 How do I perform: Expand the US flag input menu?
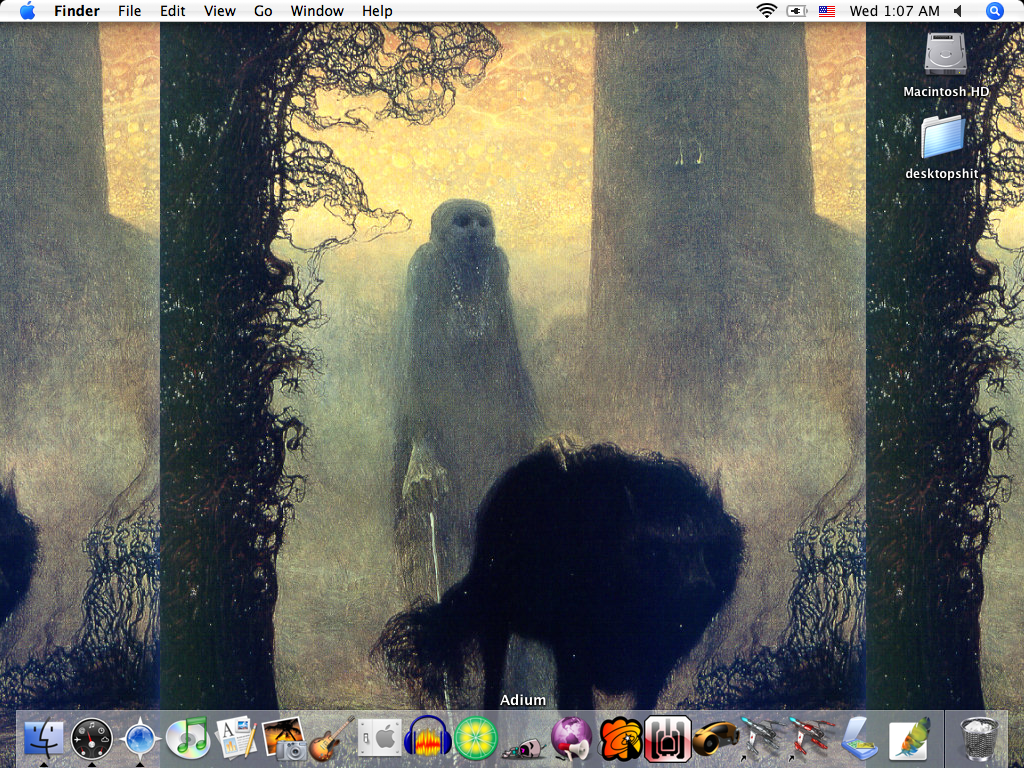click(x=827, y=11)
